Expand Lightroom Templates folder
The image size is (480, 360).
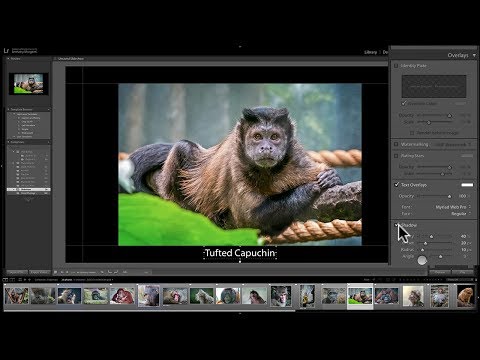(14, 114)
